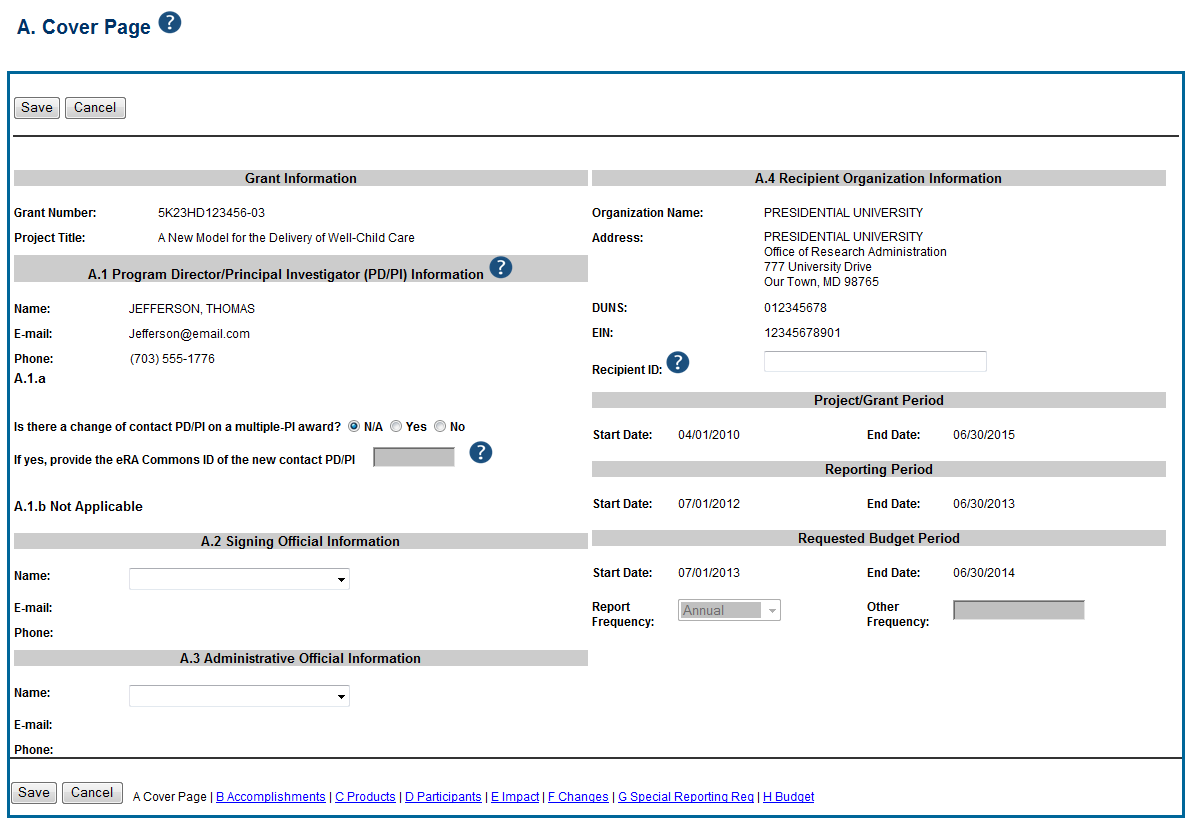Click the top Save button
Image resolution: width=1189 pixels, height=821 pixels.
[36, 108]
